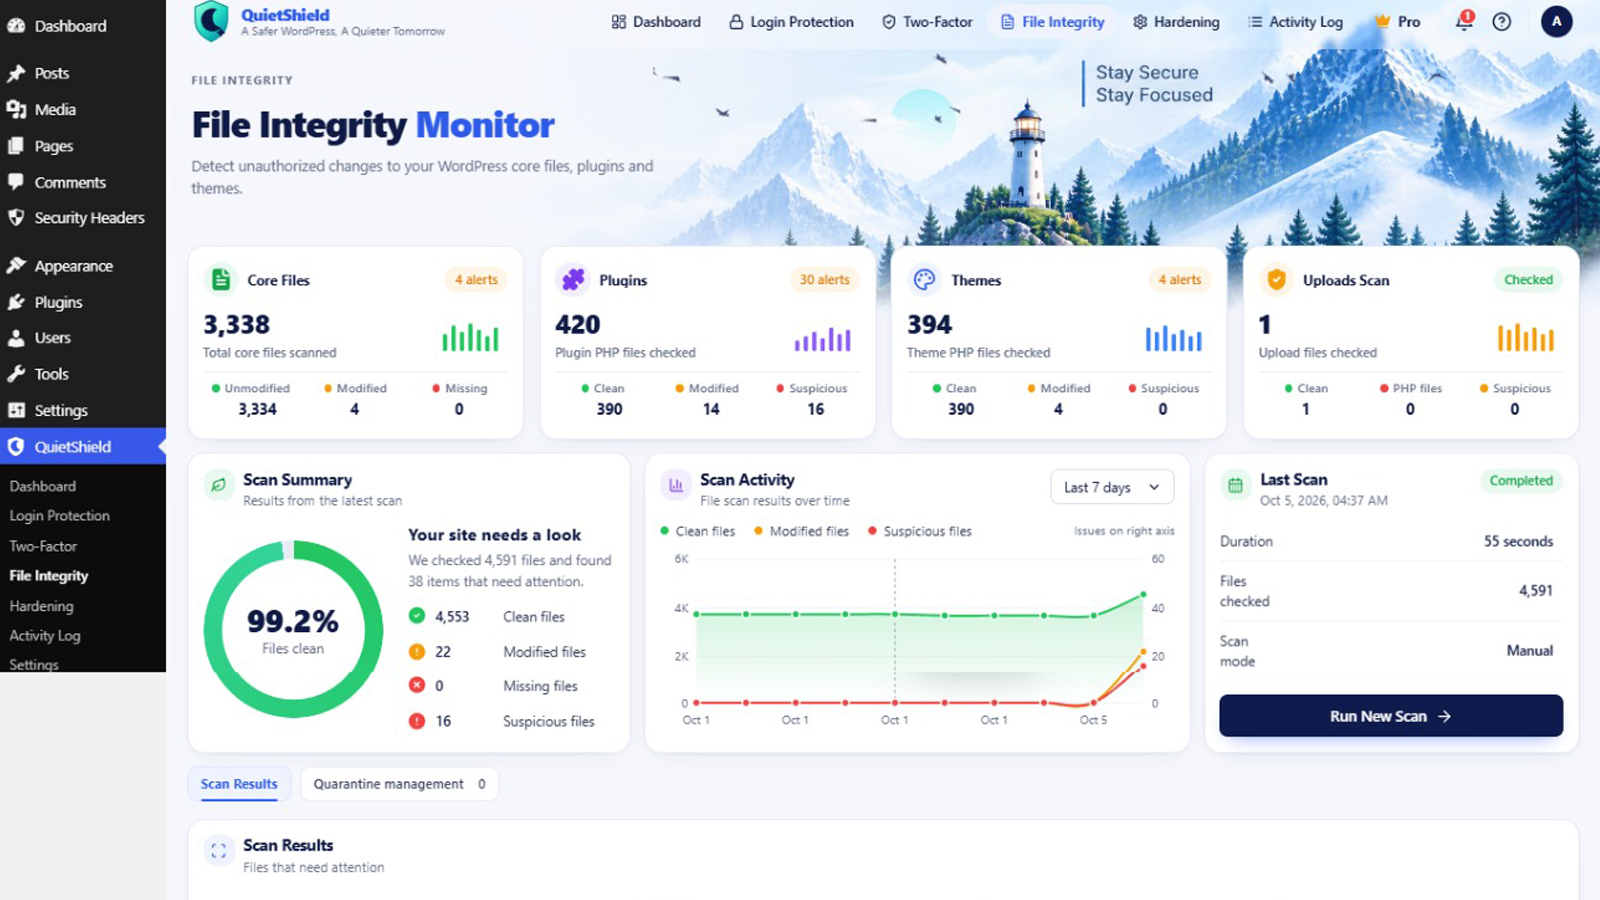Open Login Protection in top navigation
1600x900 pixels.
point(791,22)
